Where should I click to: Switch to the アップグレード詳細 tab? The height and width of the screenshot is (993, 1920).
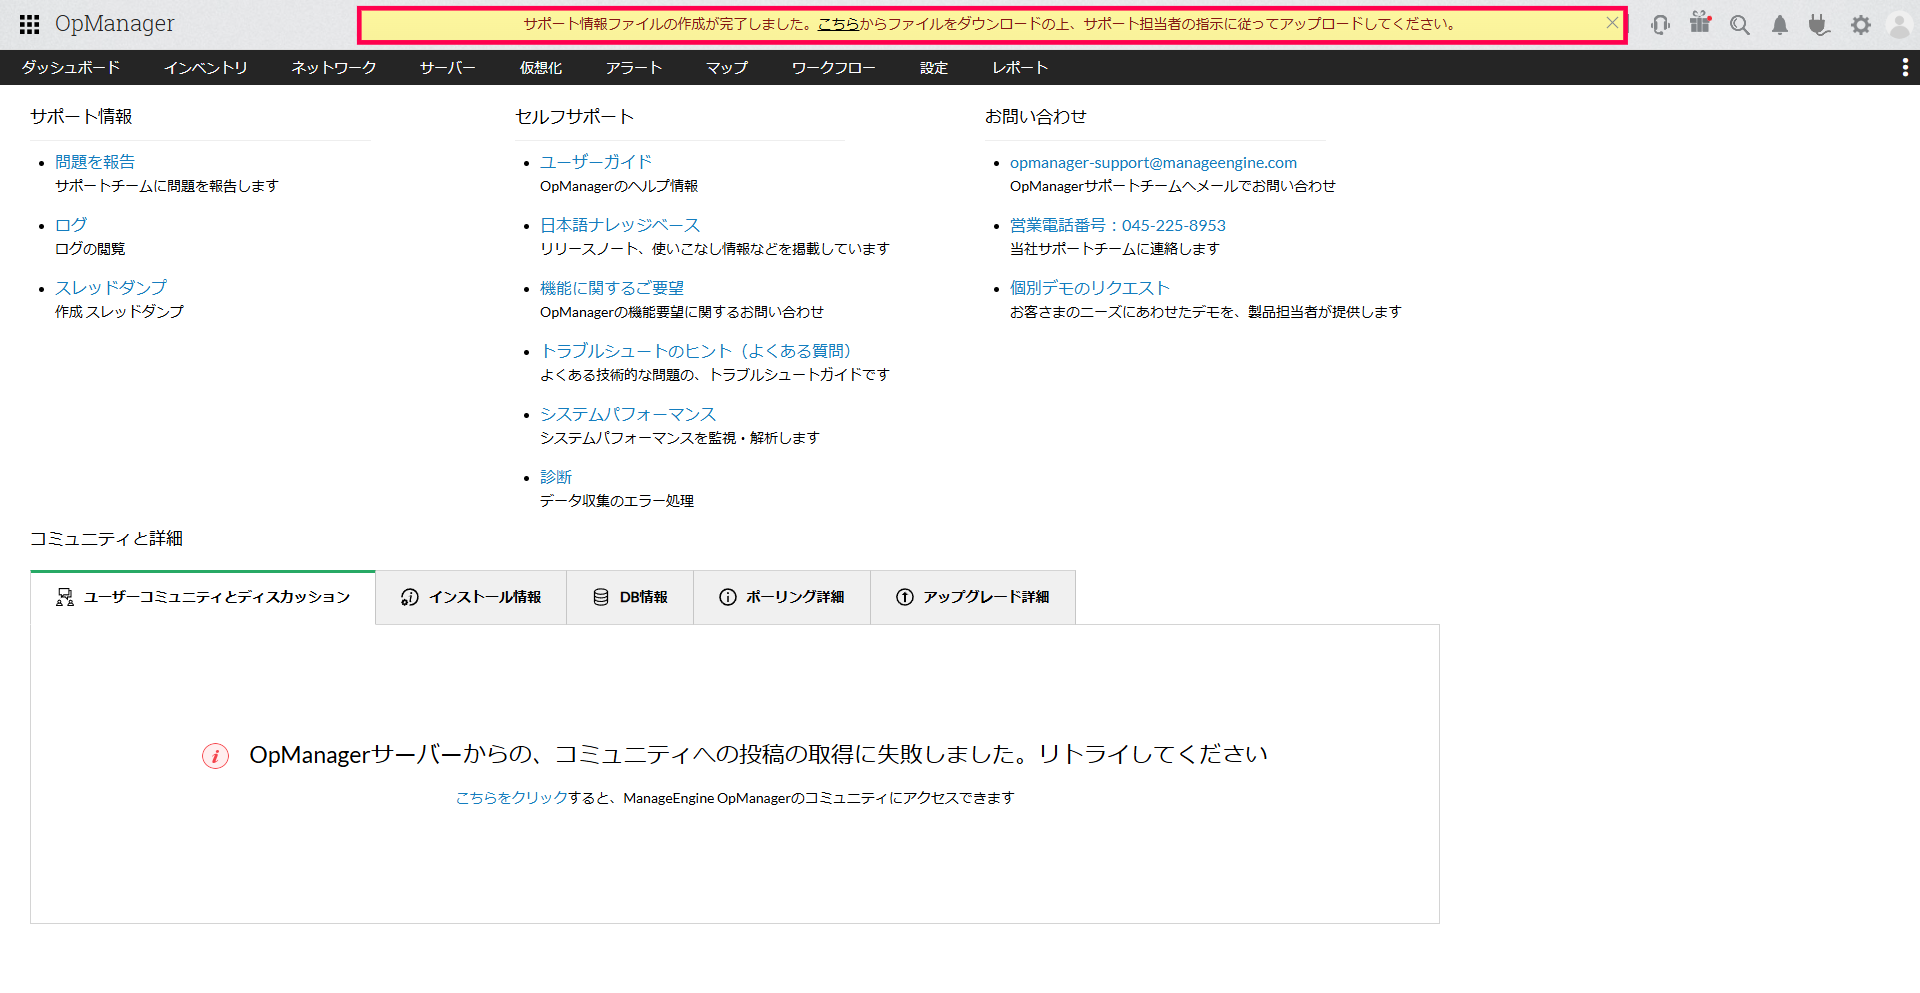point(973,597)
